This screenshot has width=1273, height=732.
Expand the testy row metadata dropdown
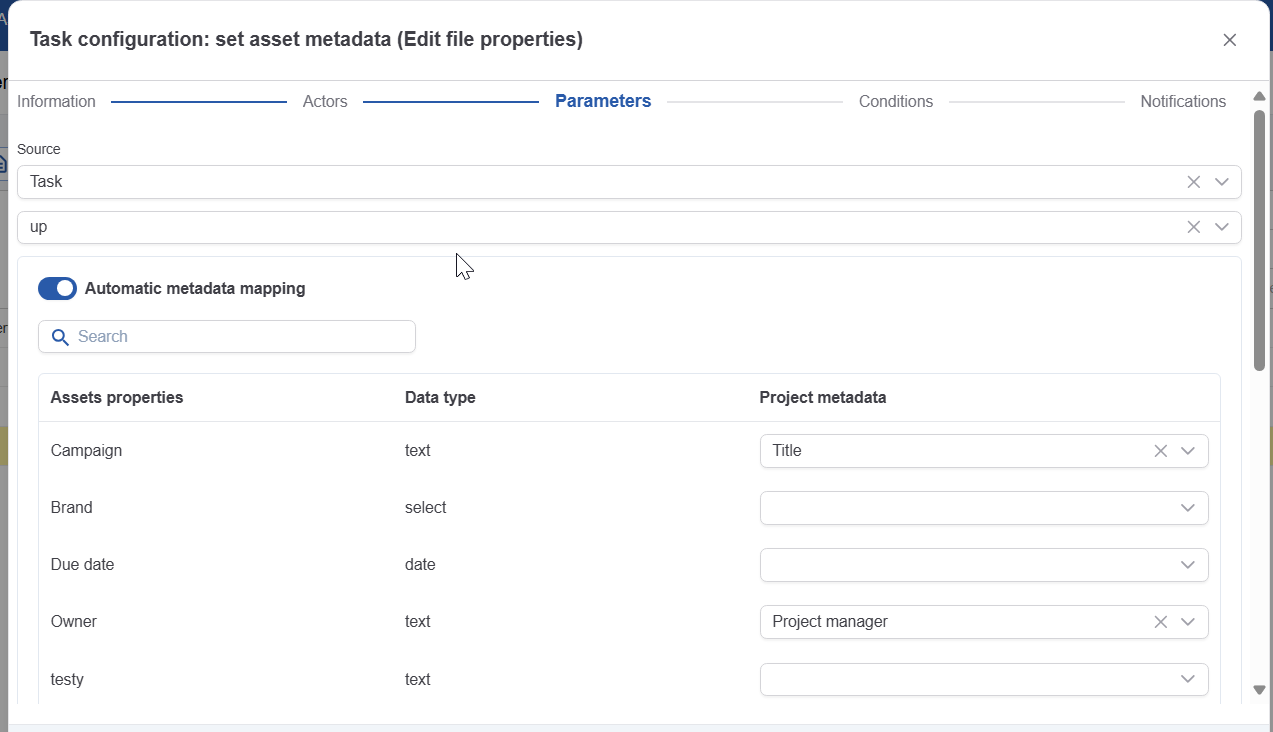pyautogui.click(x=1187, y=680)
